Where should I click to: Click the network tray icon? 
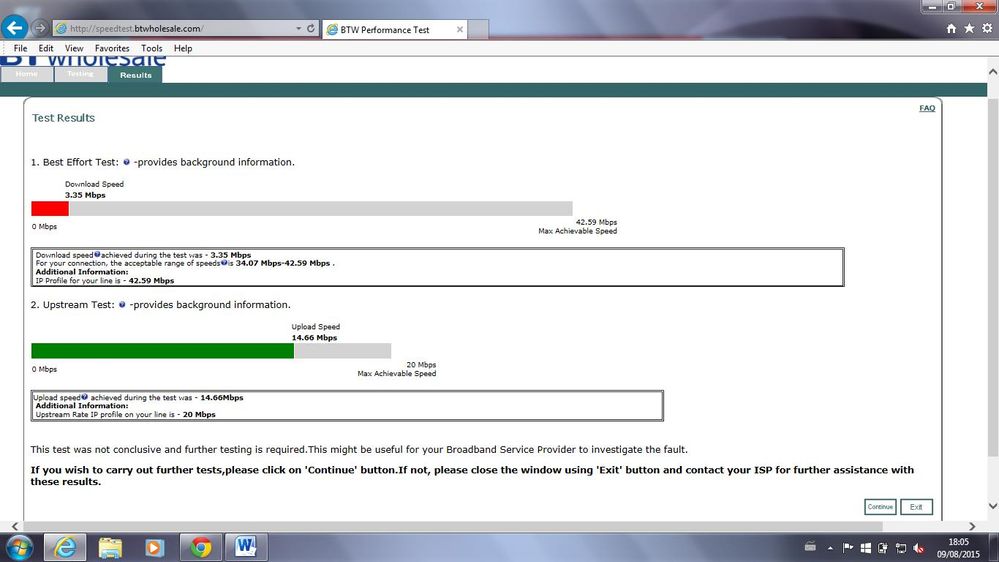click(900, 547)
